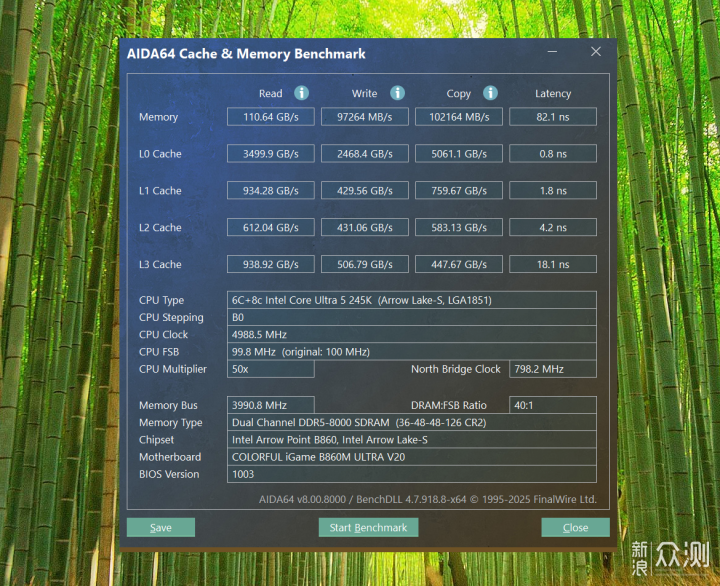Viewport: 720px width, 586px height.
Task: Click L0 Cache write 2468.4 GB/s
Action: click(365, 153)
